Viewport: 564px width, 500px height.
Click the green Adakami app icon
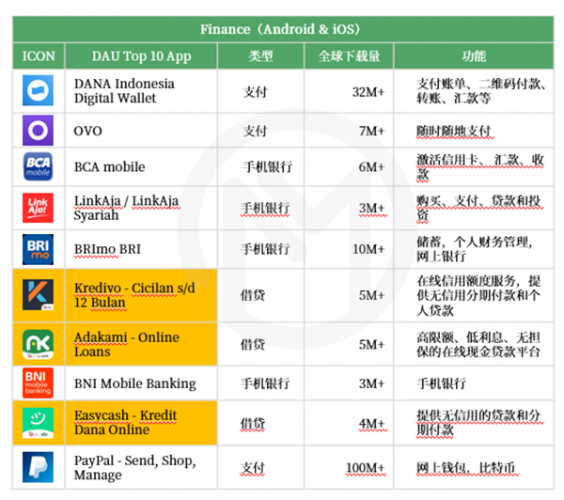(x=38, y=344)
